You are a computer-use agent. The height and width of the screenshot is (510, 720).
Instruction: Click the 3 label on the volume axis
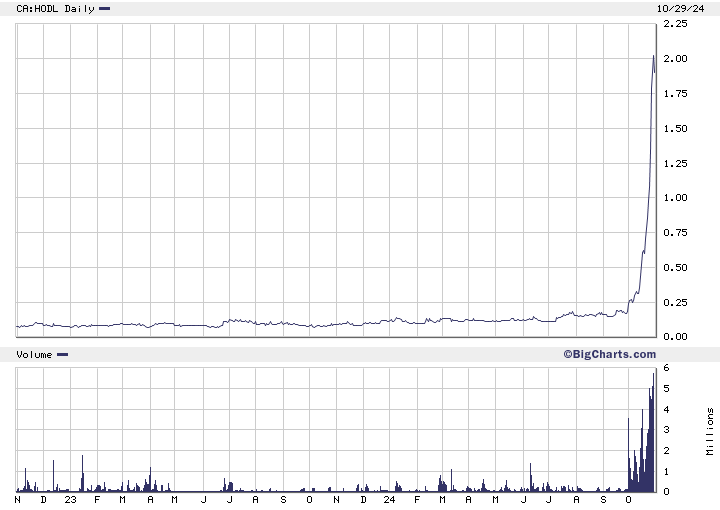click(x=666, y=430)
